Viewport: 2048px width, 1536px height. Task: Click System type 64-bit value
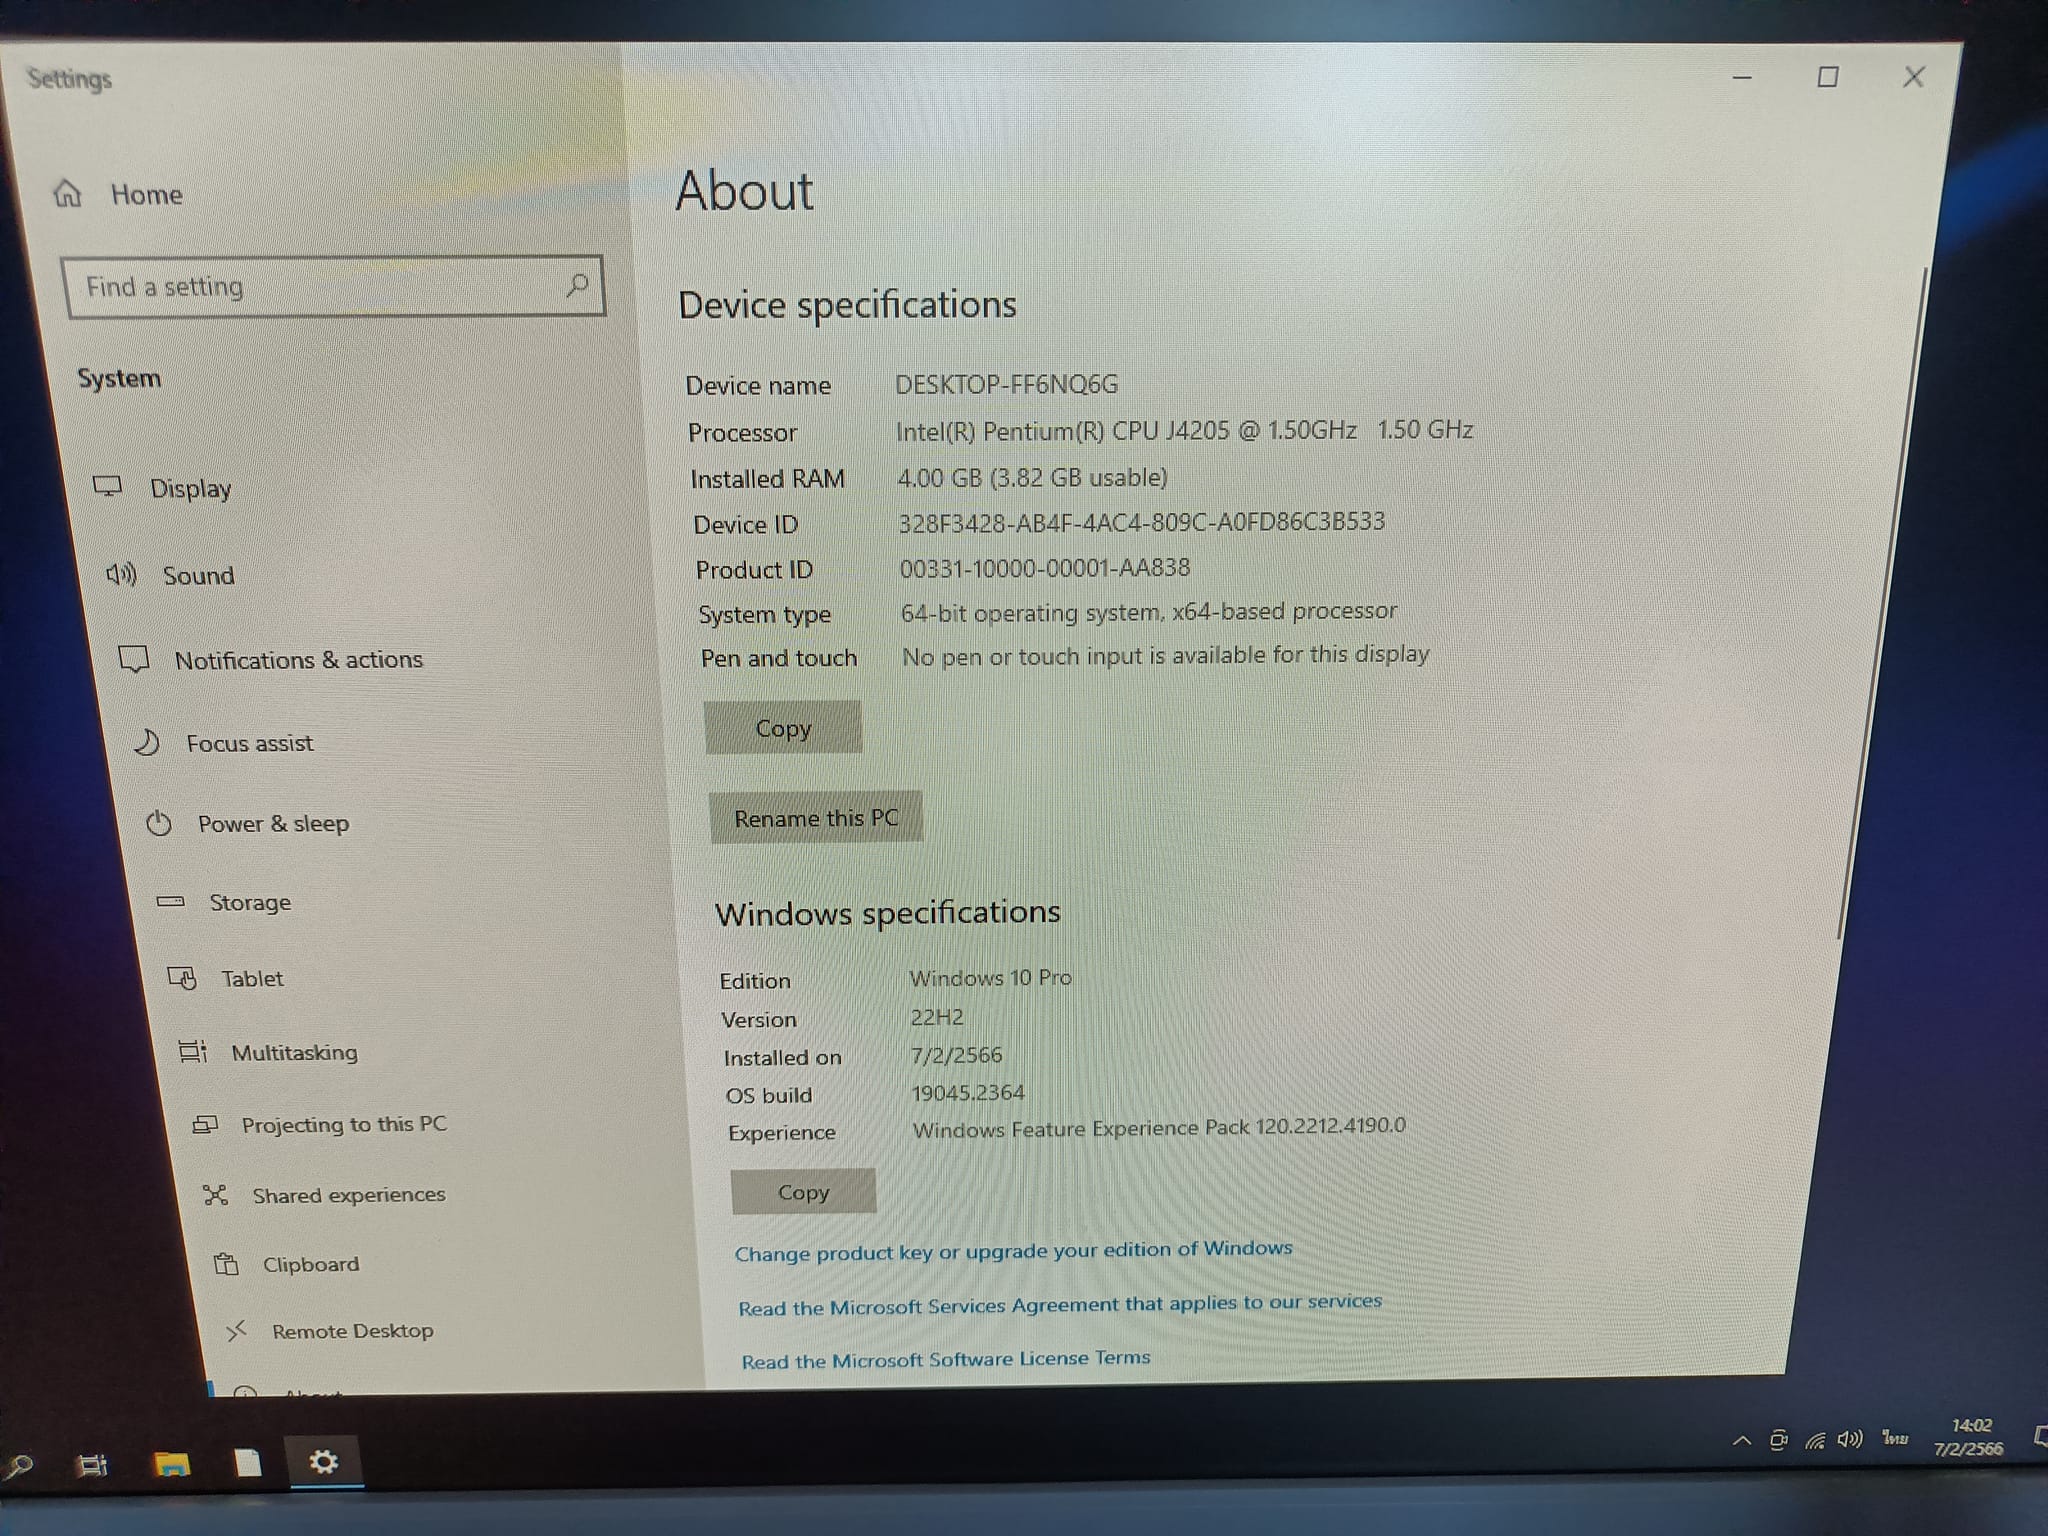pyautogui.click(x=1148, y=611)
